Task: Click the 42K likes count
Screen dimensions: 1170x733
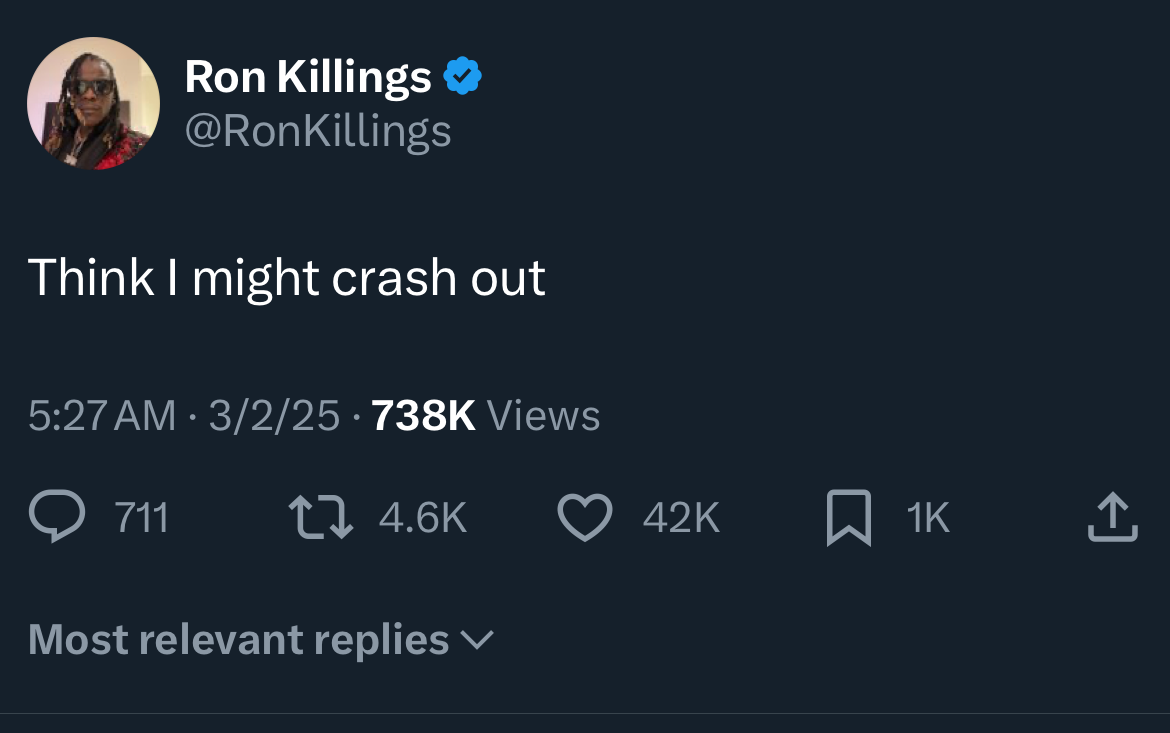Action: tap(681, 518)
